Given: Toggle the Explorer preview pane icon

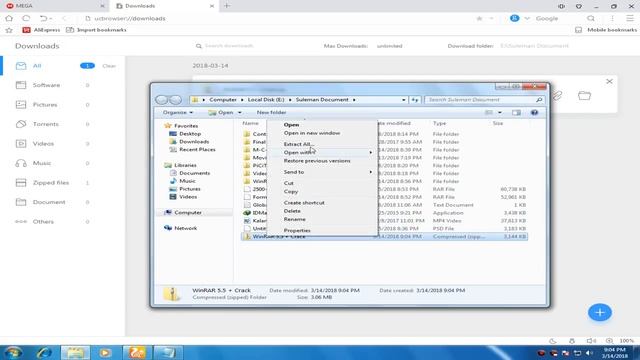Looking at the screenshot, I should click(516, 113).
